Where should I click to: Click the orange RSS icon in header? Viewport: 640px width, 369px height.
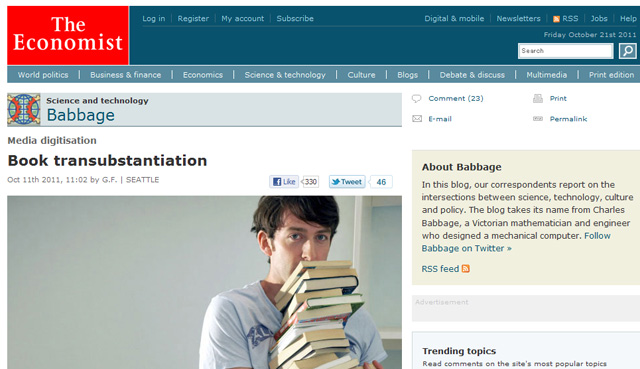click(556, 19)
